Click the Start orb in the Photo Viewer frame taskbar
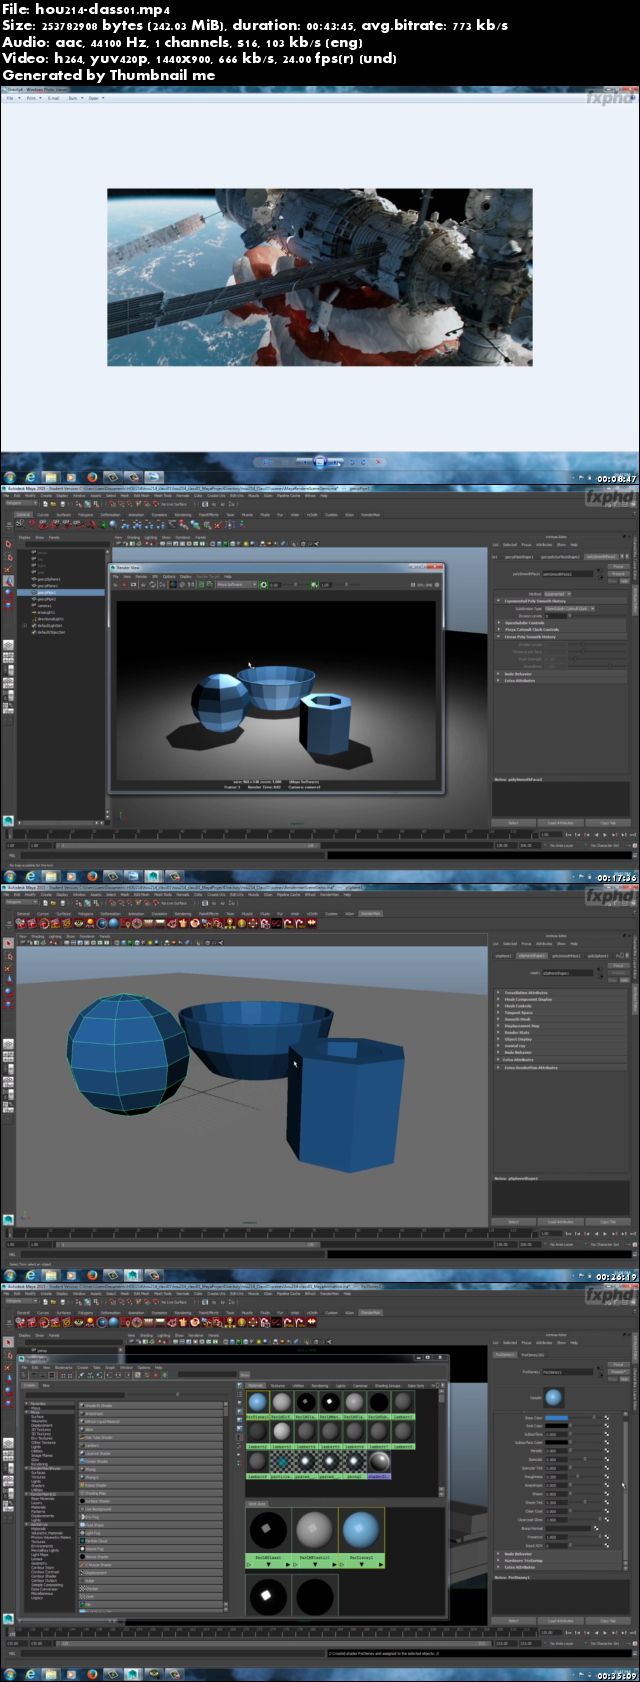This screenshot has height=1682, width=640. coord(10,477)
